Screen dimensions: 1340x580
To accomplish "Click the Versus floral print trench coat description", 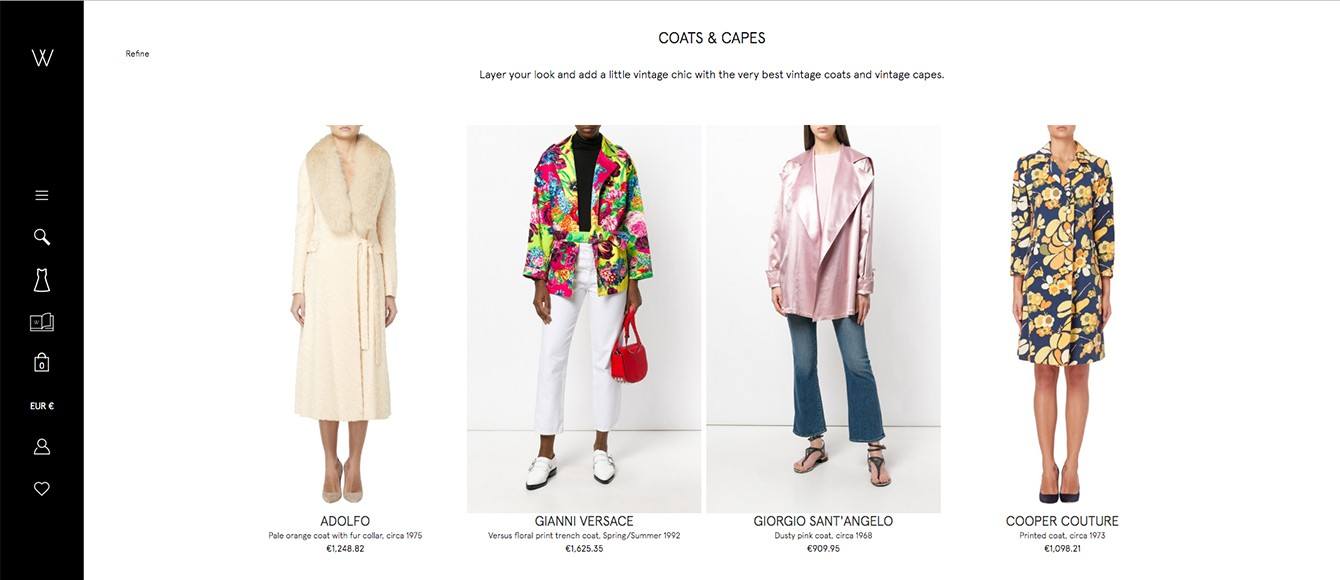I will [584, 536].
